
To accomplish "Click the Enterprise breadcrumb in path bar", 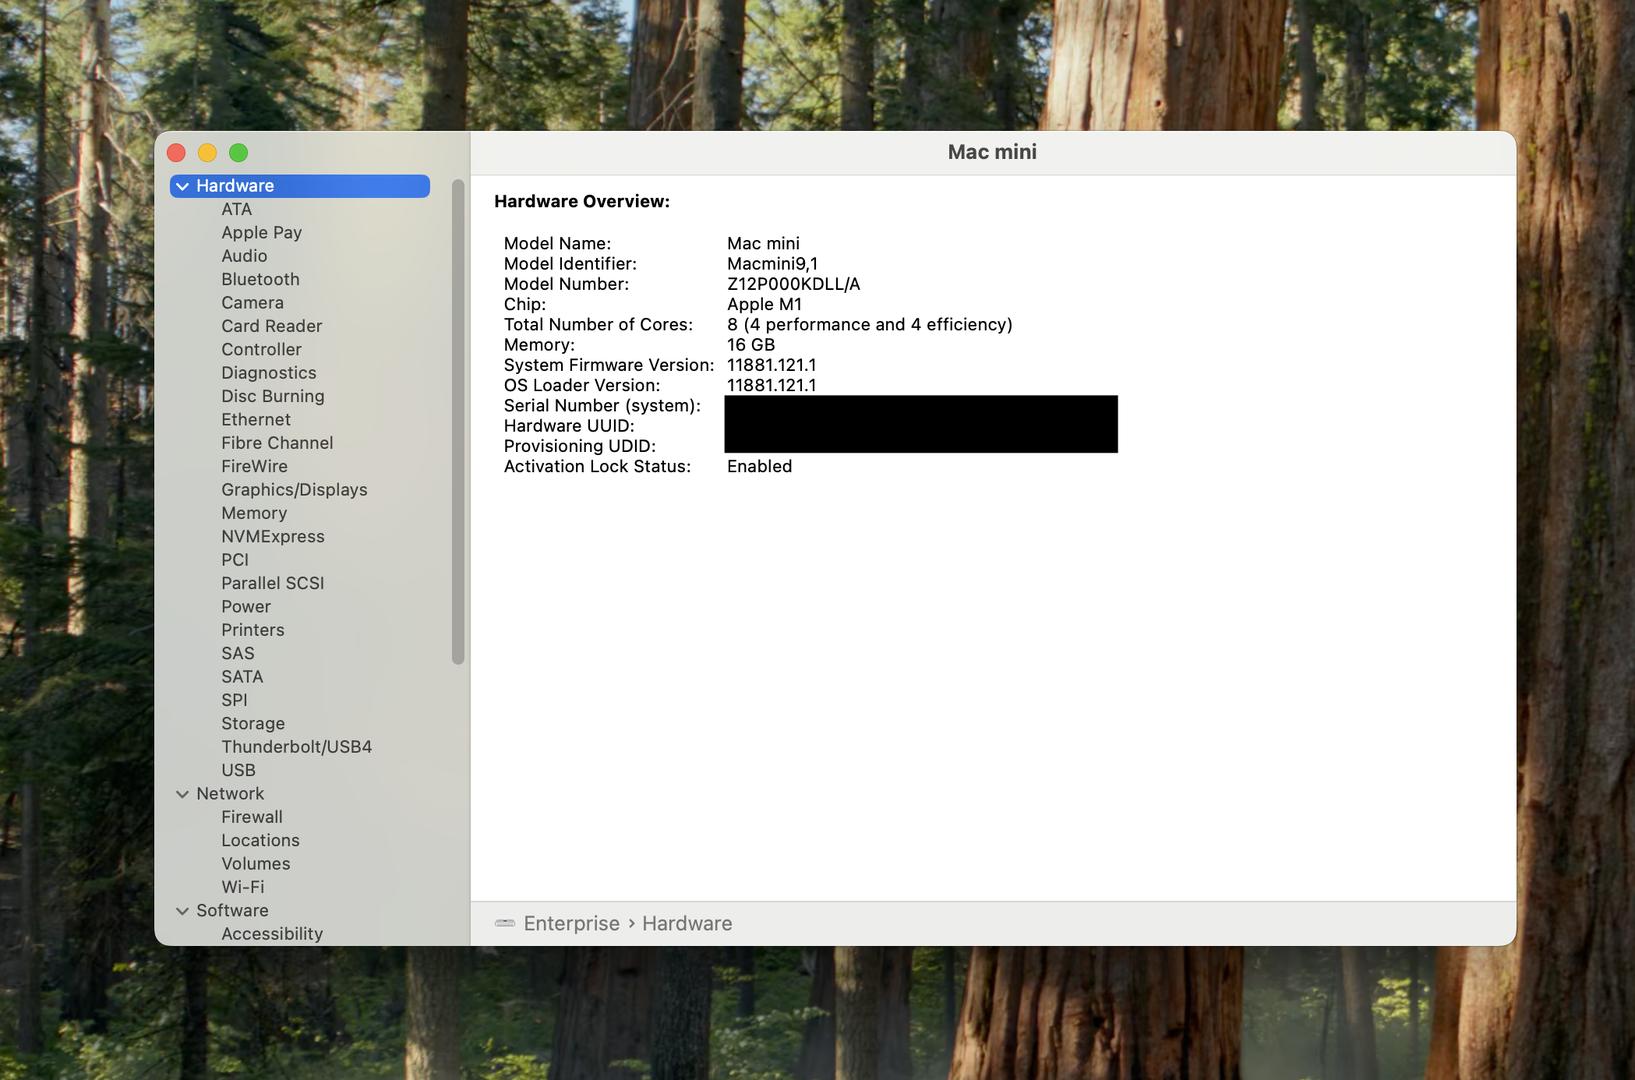I will pos(571,924).
